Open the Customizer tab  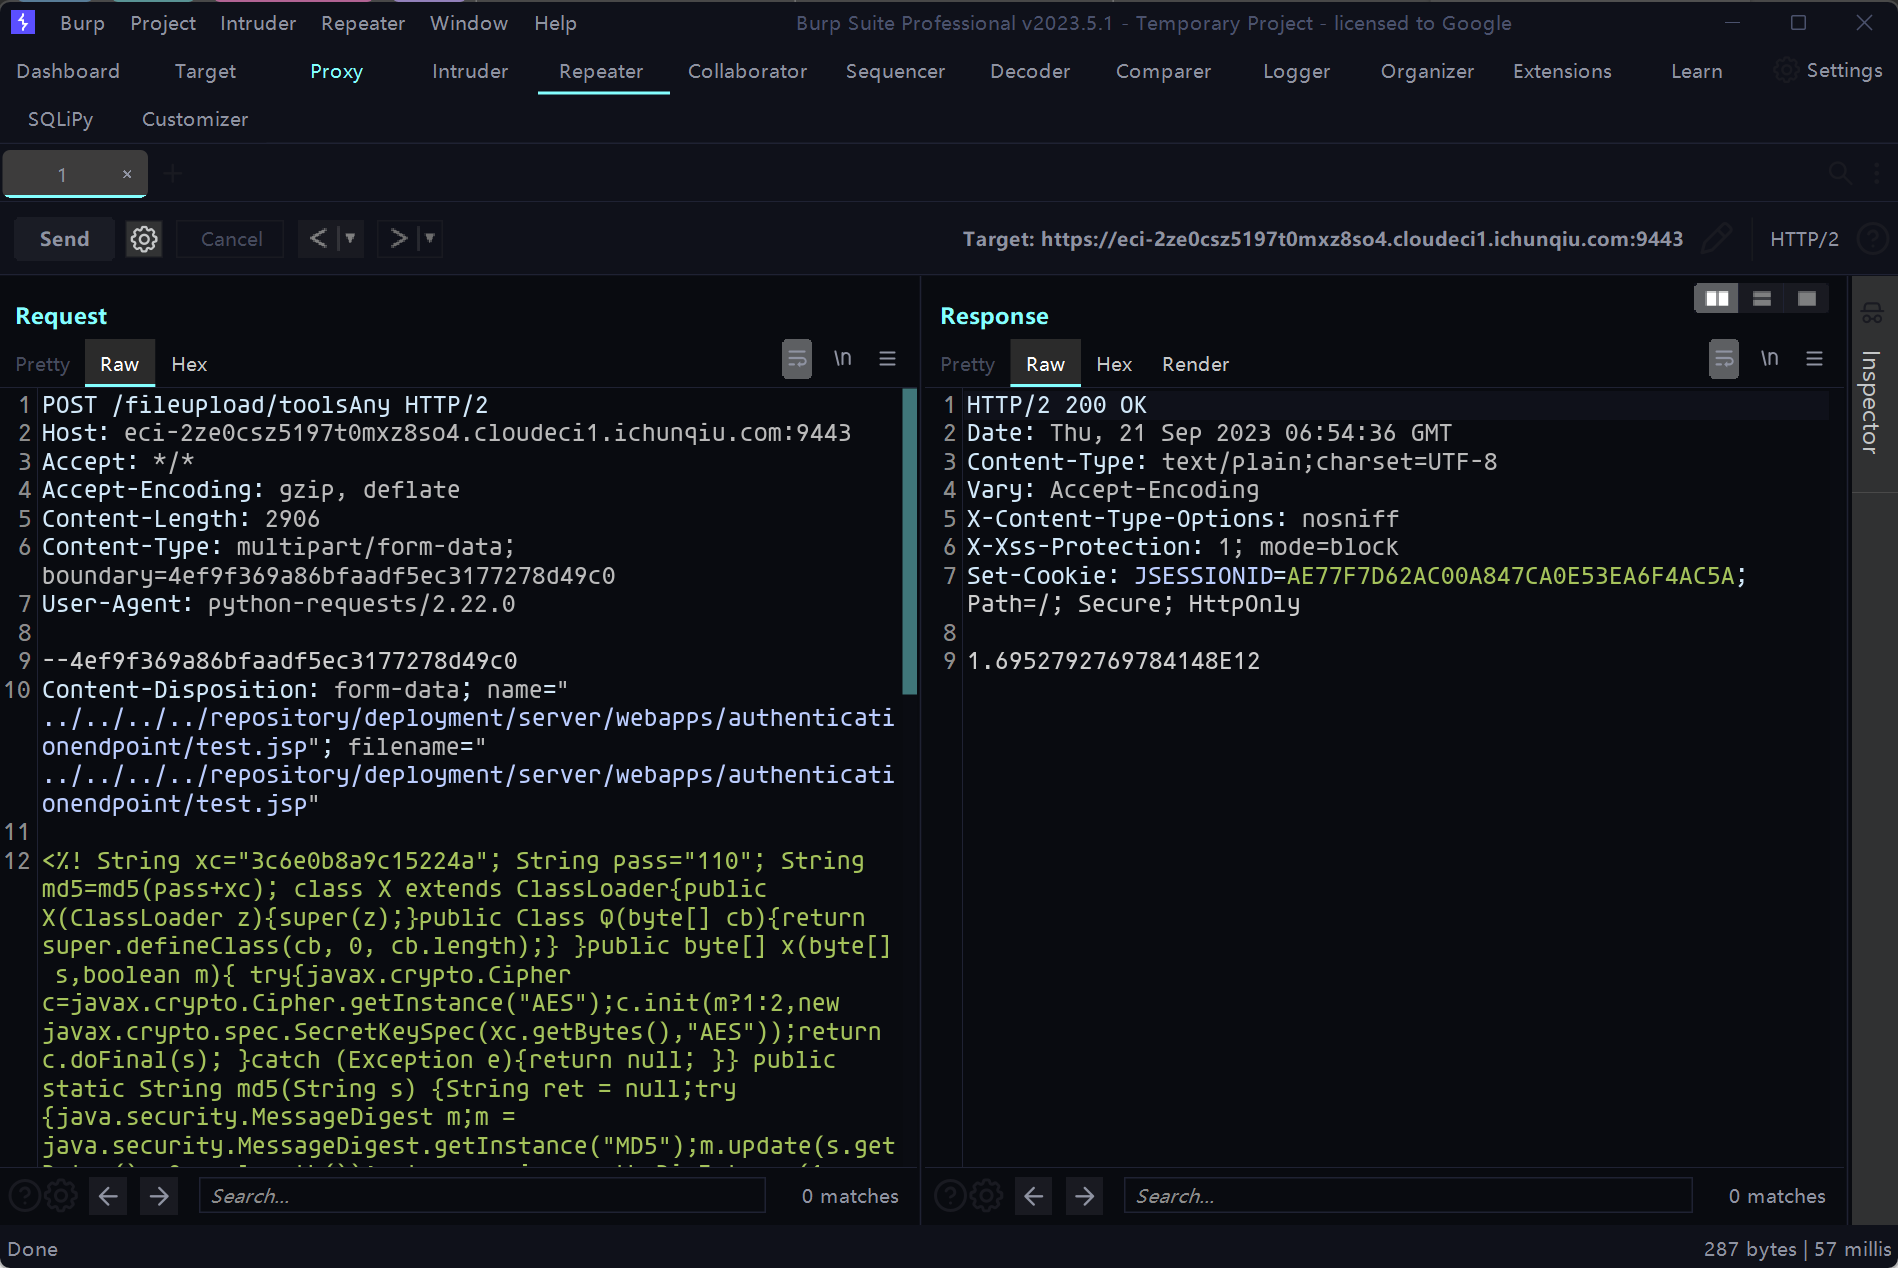(x=195, y=119)
